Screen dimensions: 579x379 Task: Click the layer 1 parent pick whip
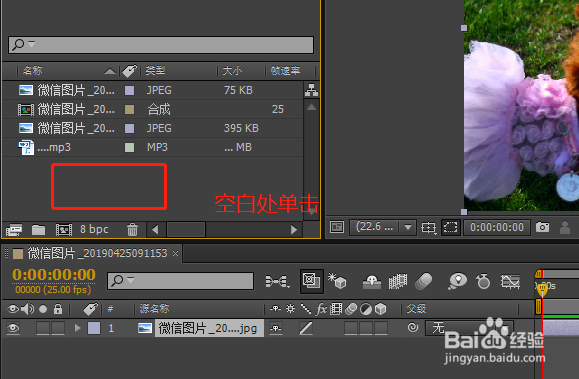[413, 327]
